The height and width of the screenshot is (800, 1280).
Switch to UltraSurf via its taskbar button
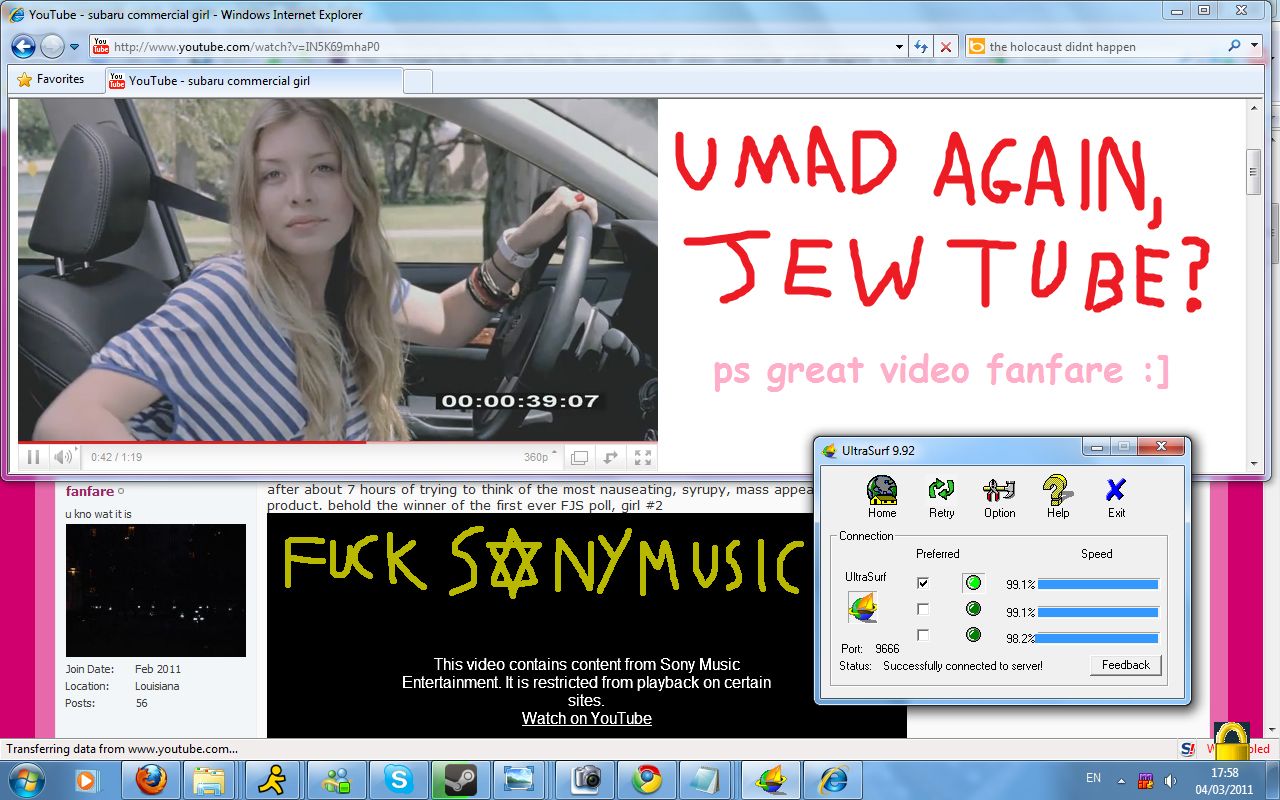click(770, 779)
